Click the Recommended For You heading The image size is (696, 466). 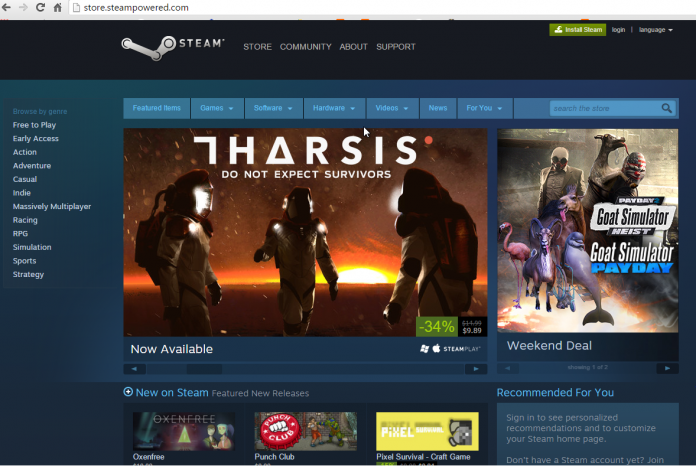(x=555, y=393)
